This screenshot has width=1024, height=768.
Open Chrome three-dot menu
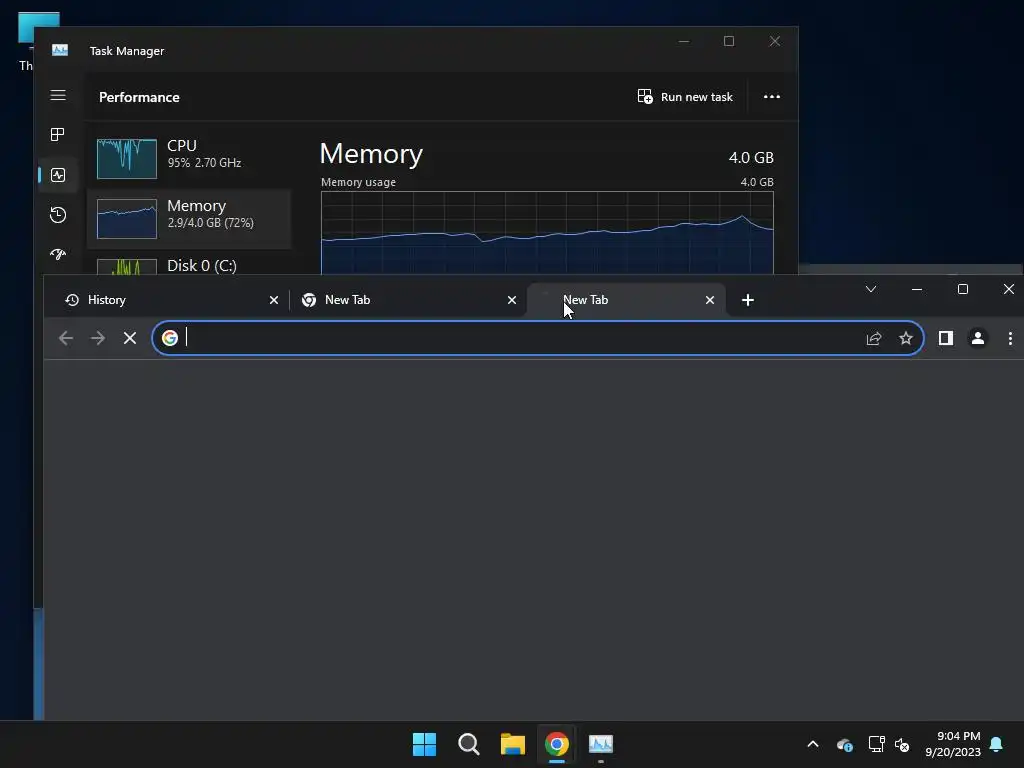point(1010,338)
